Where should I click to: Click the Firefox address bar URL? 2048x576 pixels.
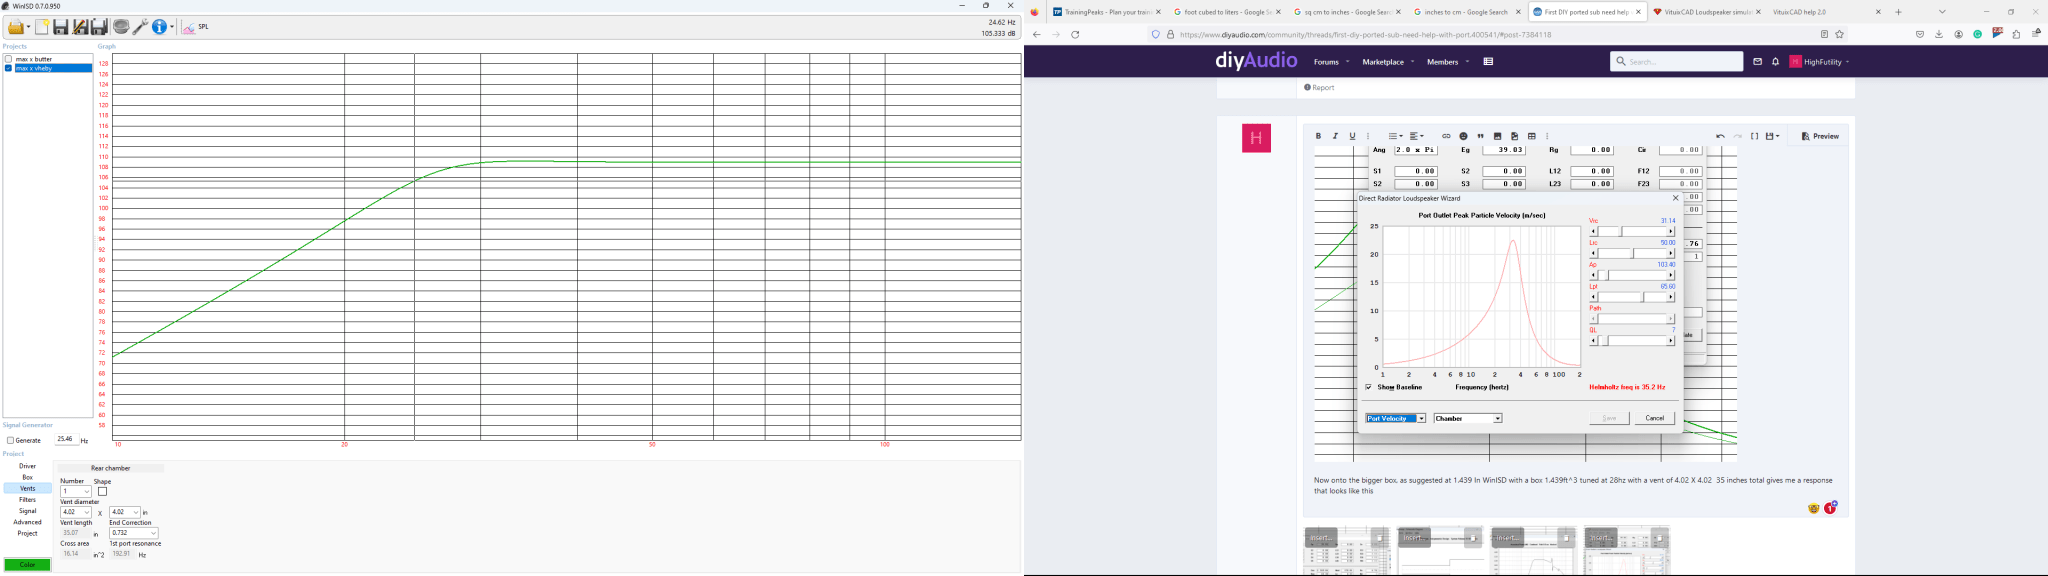(x=1365, y=34)
